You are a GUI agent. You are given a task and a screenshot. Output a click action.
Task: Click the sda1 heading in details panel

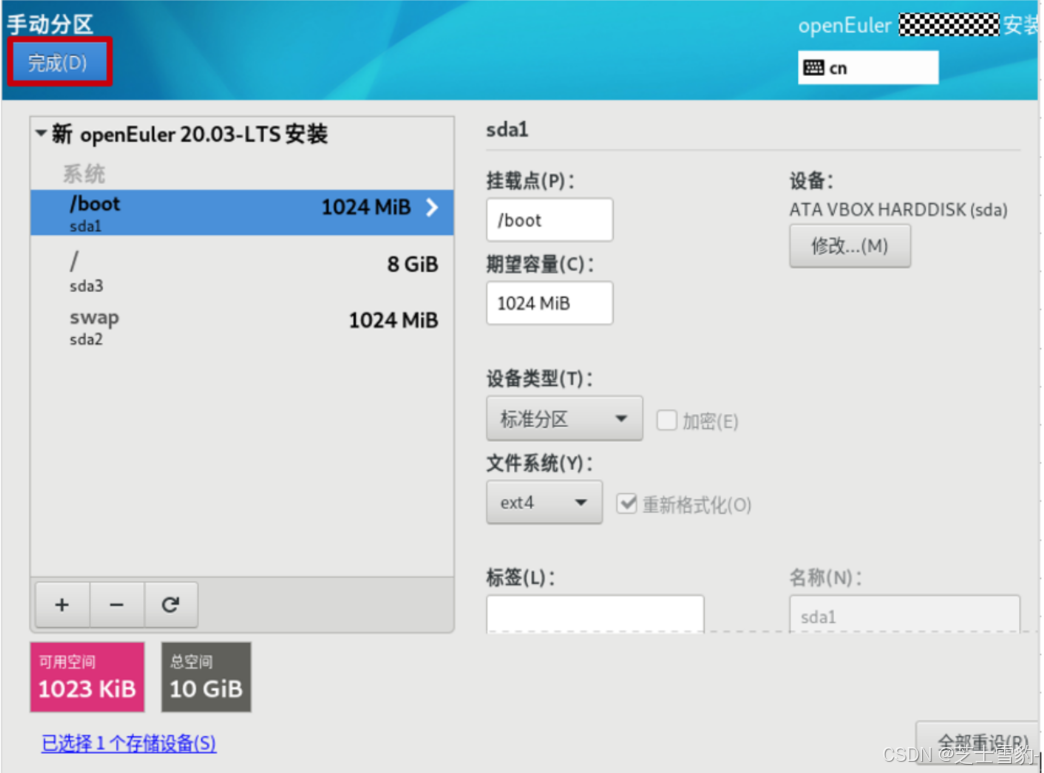pos(507,129)
